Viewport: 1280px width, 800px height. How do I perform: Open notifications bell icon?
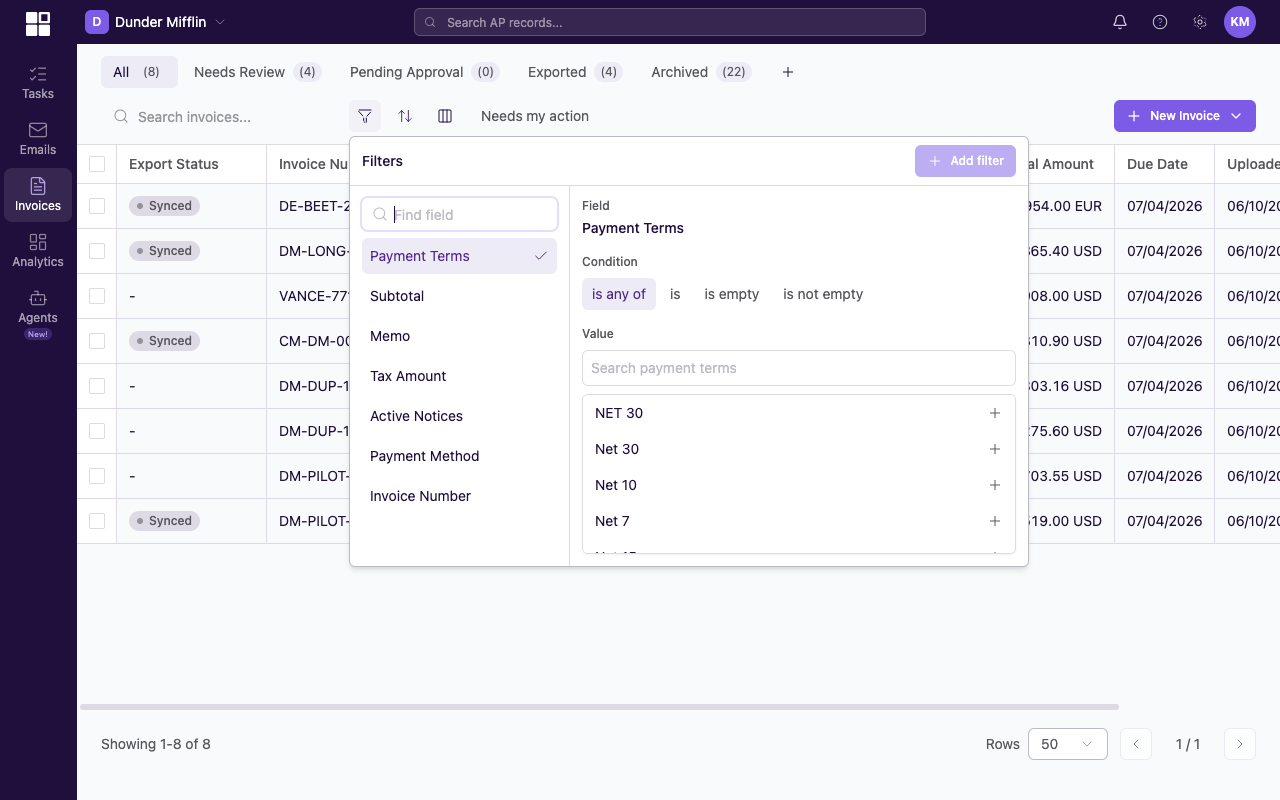(1120, 22)
